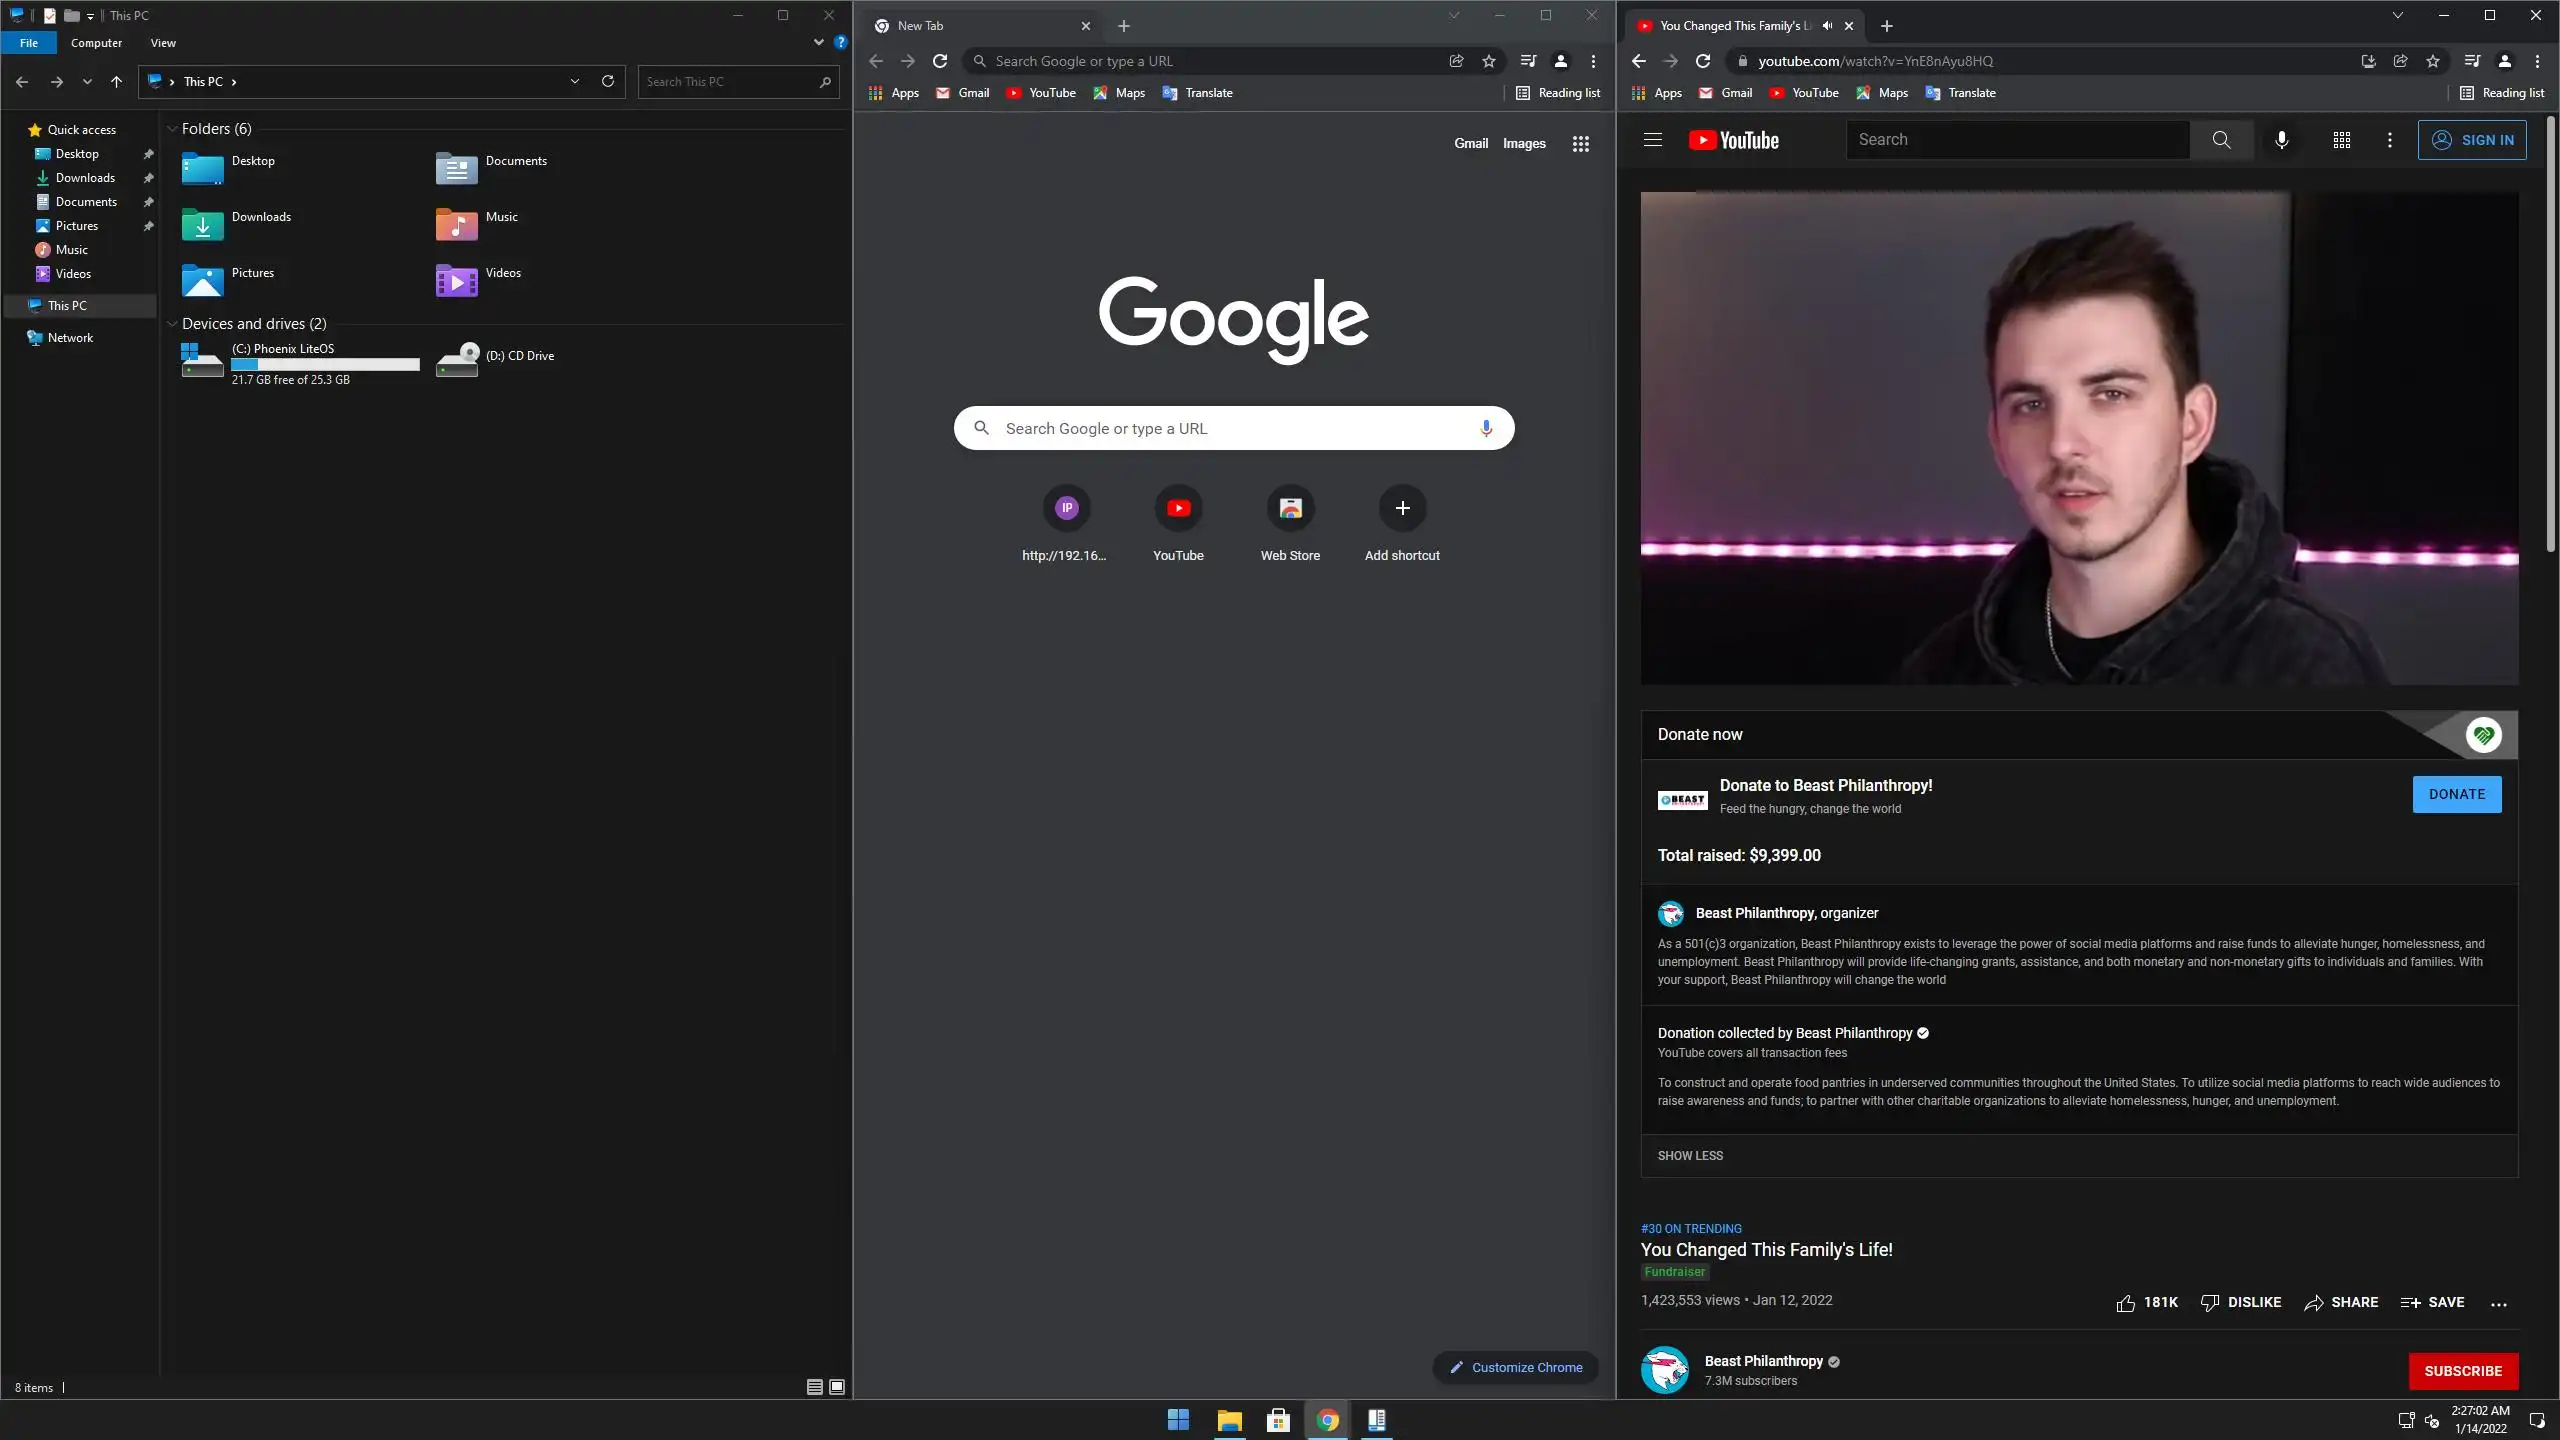Collapse the Devices and drives group
The width and height of the screenshot is (2560, 1440).
coord(172,324)
